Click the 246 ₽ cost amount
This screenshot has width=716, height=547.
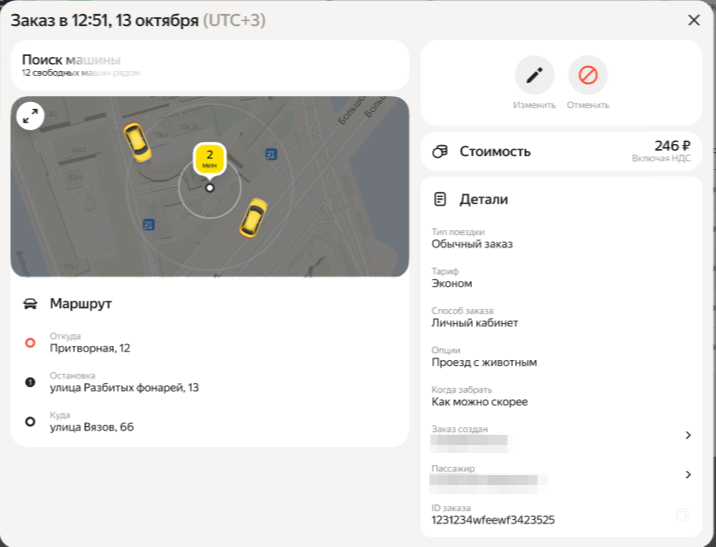tap(671, 146)
